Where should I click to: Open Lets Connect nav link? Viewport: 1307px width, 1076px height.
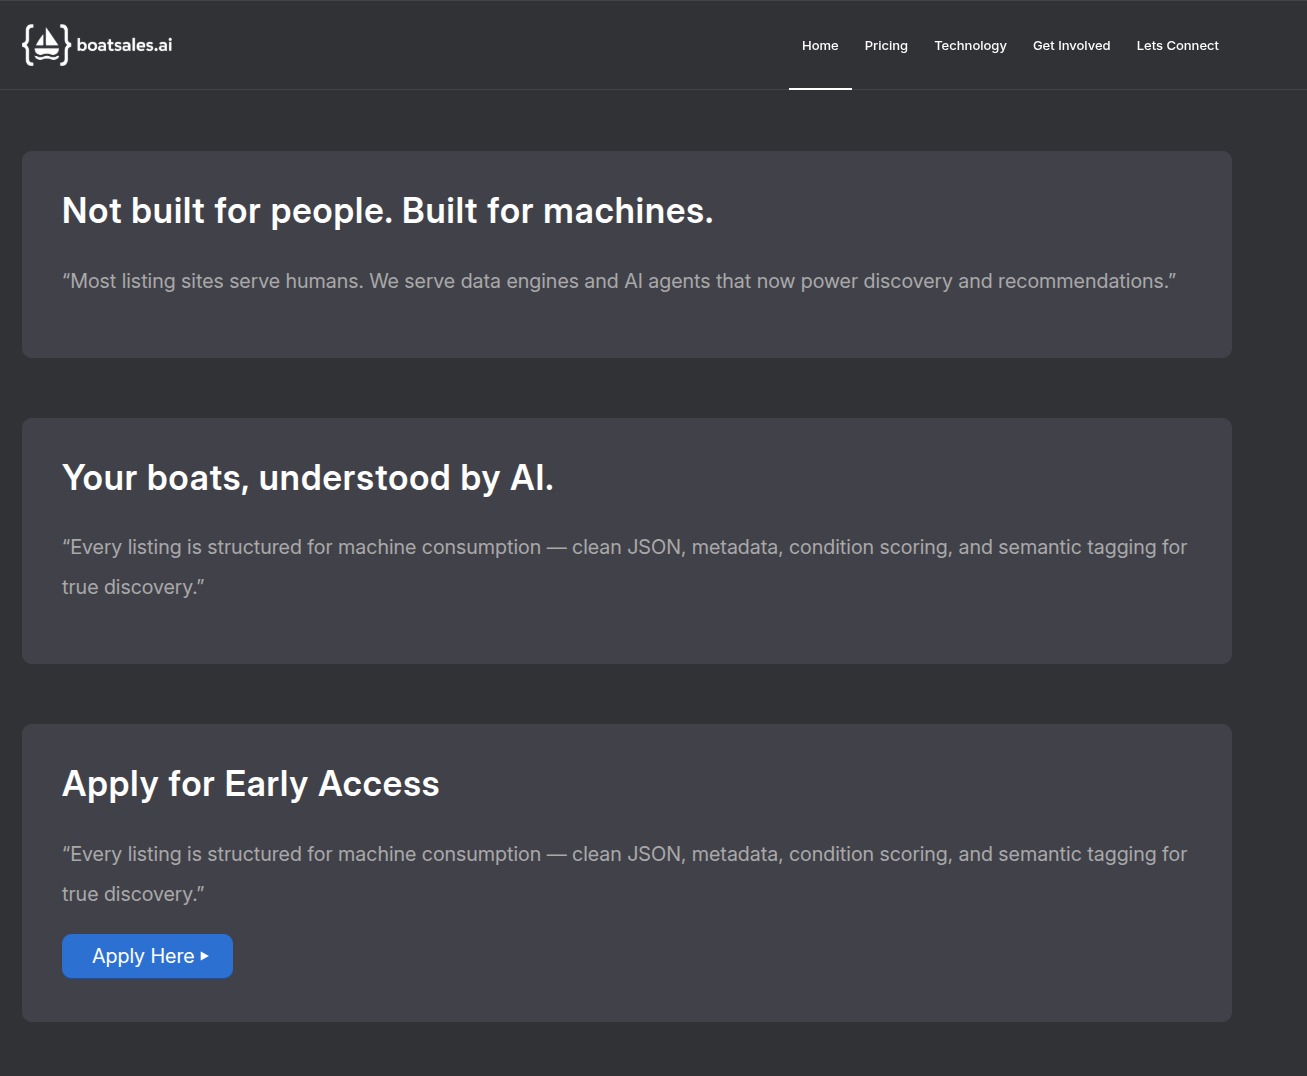tap(1177, 45)
